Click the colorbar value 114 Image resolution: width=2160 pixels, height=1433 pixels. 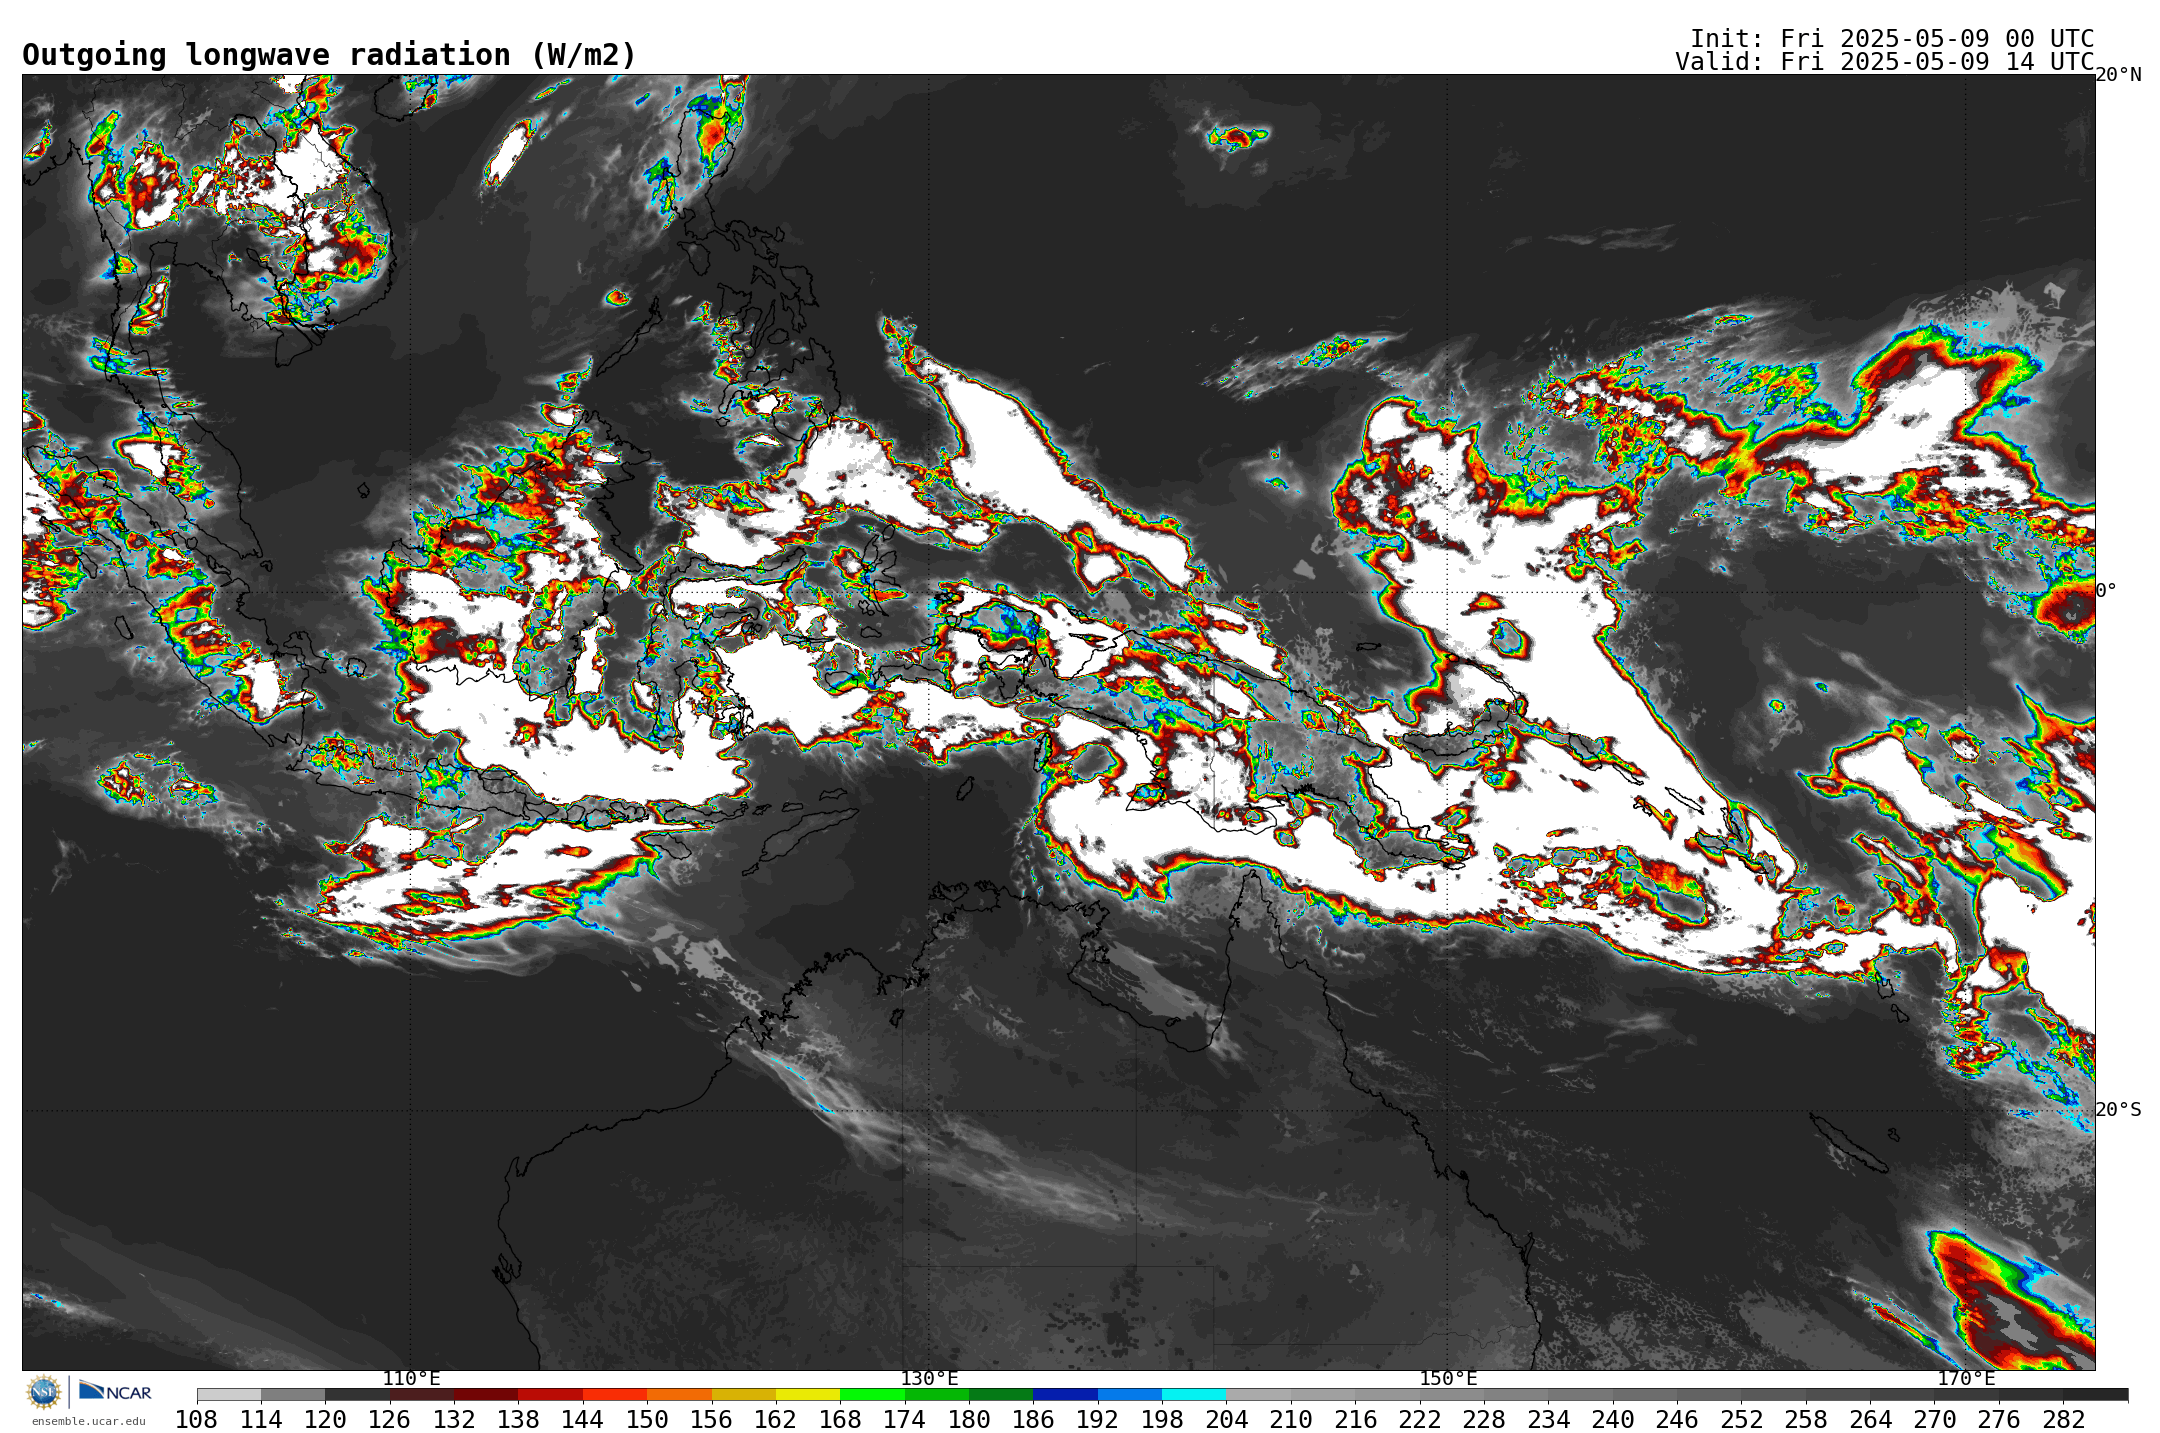click(261, 1419)
